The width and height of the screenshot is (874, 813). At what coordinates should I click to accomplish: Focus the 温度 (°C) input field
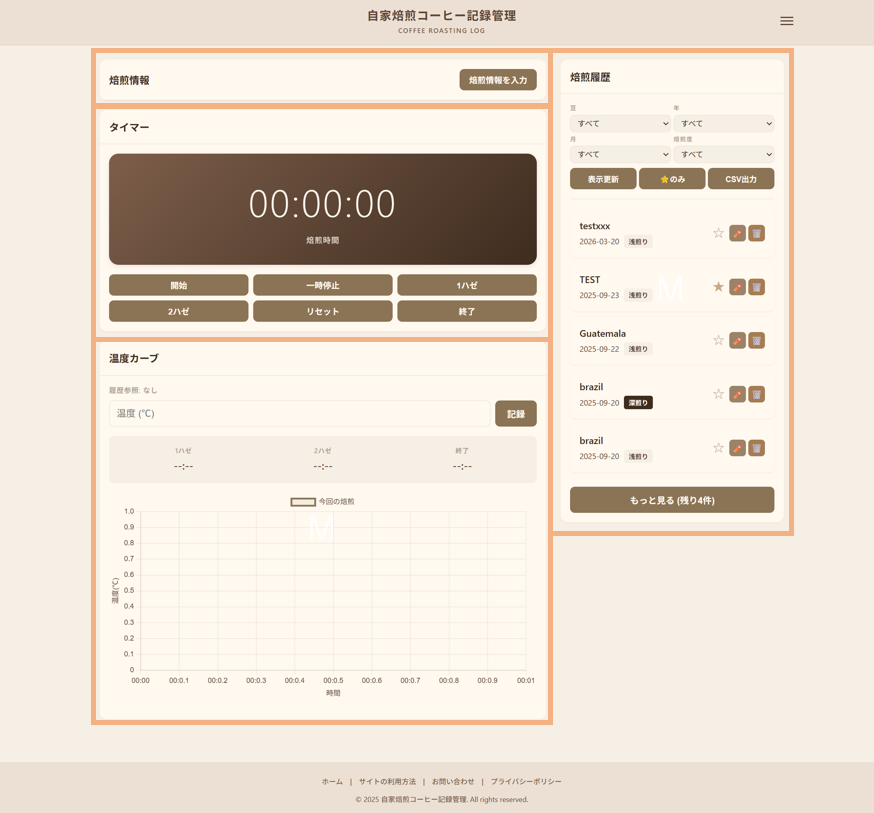[299, 414]
